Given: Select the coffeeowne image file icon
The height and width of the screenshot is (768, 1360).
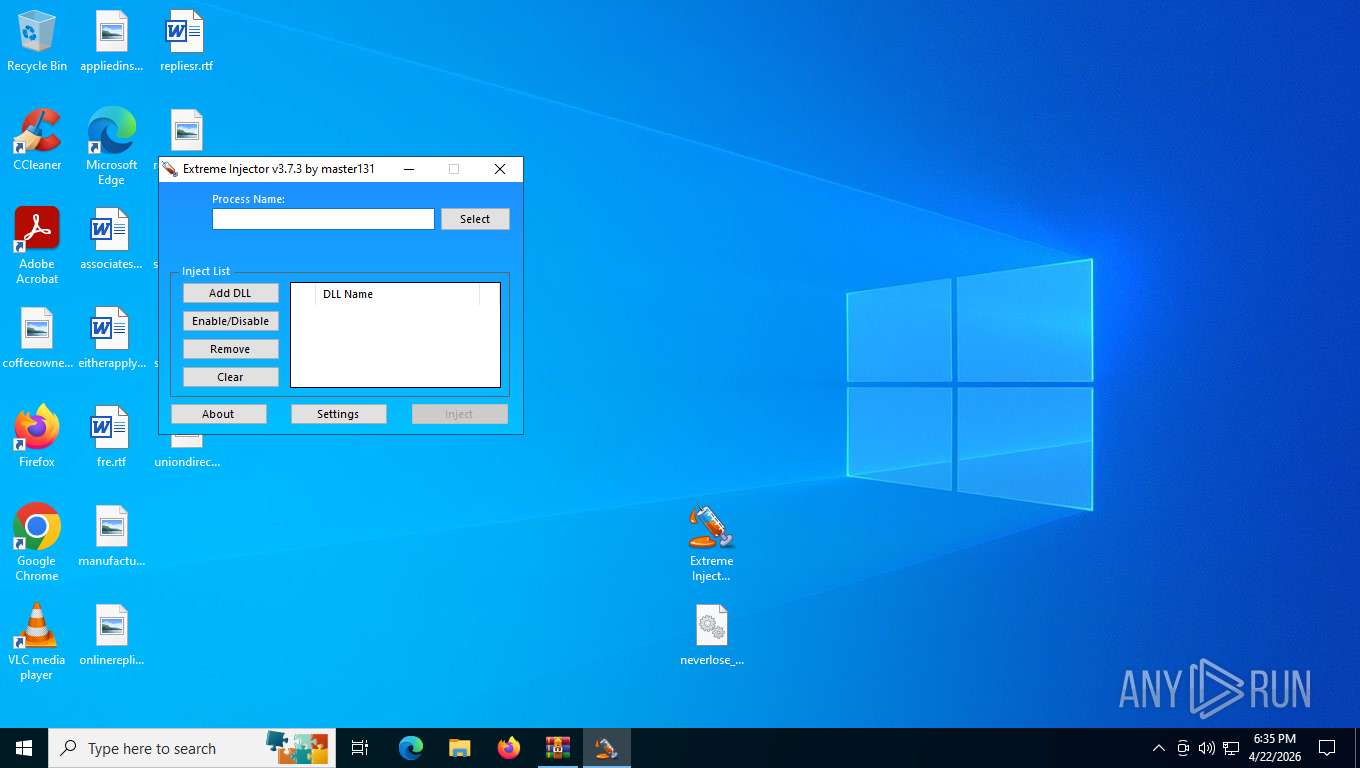Looking at the screenshot, I should [x=37, y=338].
